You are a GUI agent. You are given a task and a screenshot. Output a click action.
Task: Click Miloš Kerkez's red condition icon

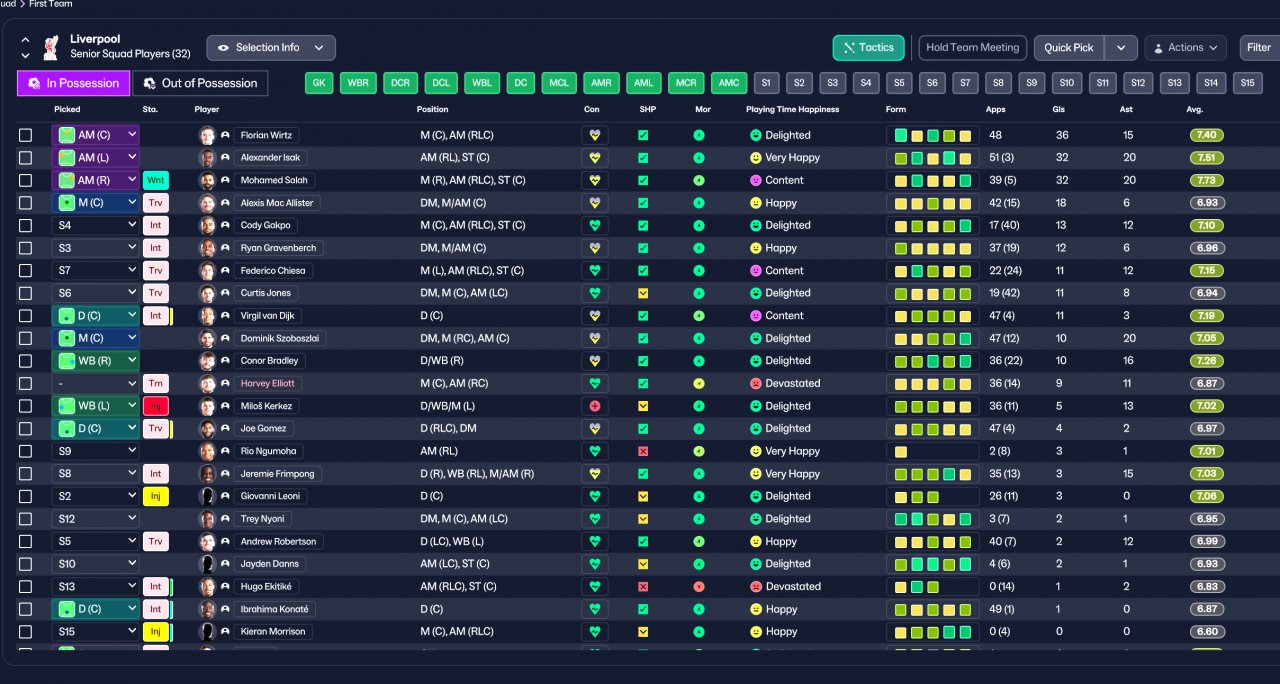(595, 406)
